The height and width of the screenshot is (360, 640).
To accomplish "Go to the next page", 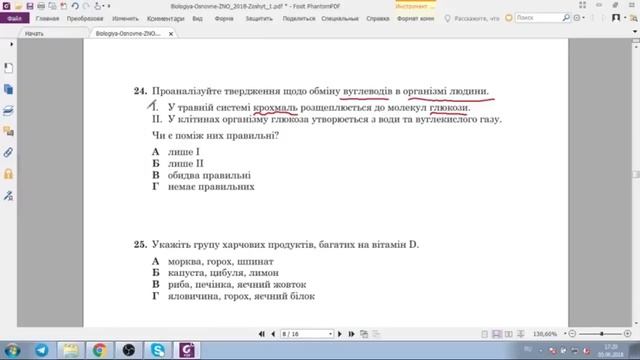I will (340, 334).
